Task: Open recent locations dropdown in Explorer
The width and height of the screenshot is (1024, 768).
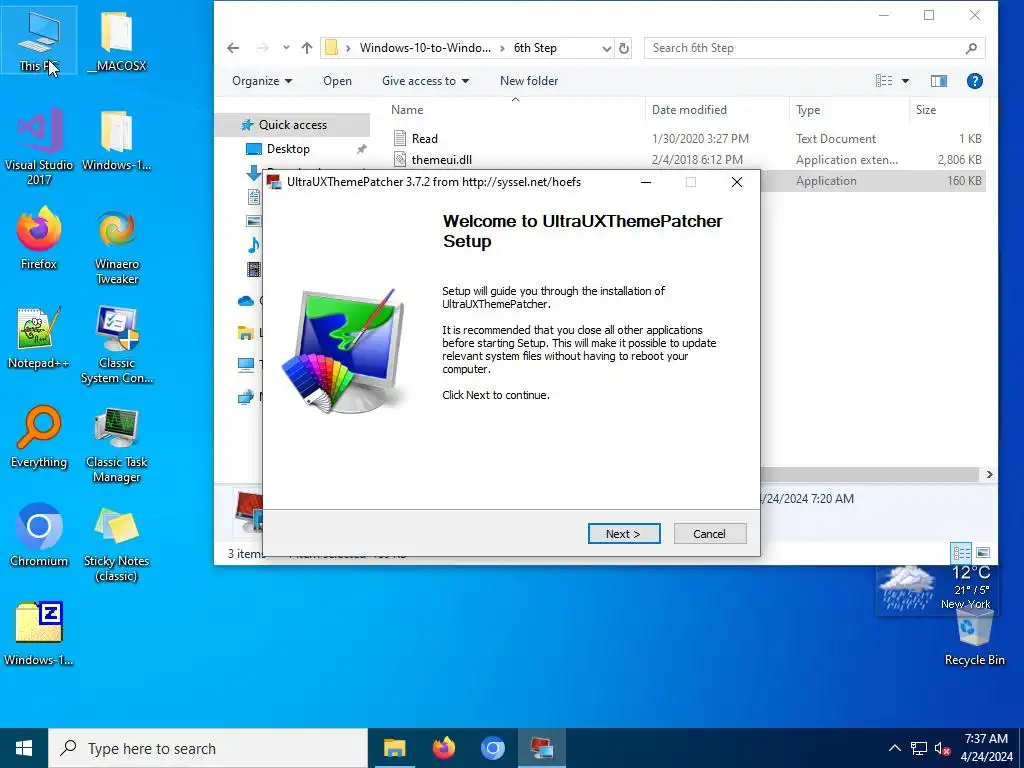Action: coord(286,48)
